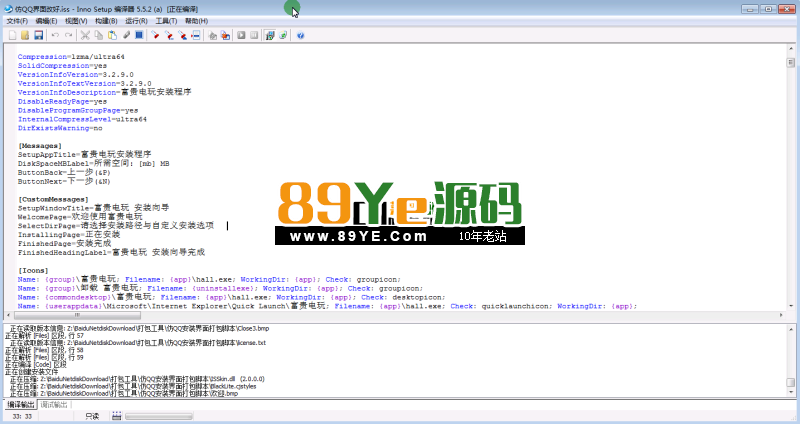
Task: Open Help via the blue question icon
Action: coord(301,35)
